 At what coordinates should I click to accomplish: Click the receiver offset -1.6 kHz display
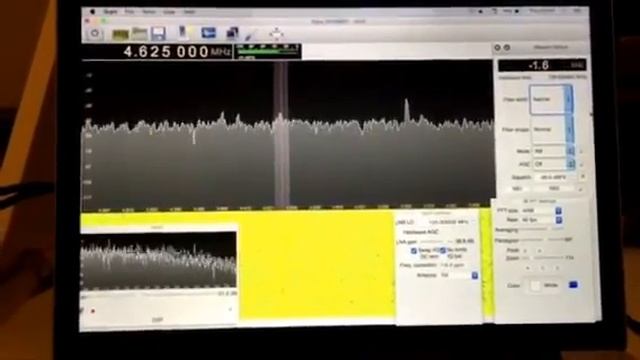542,65
